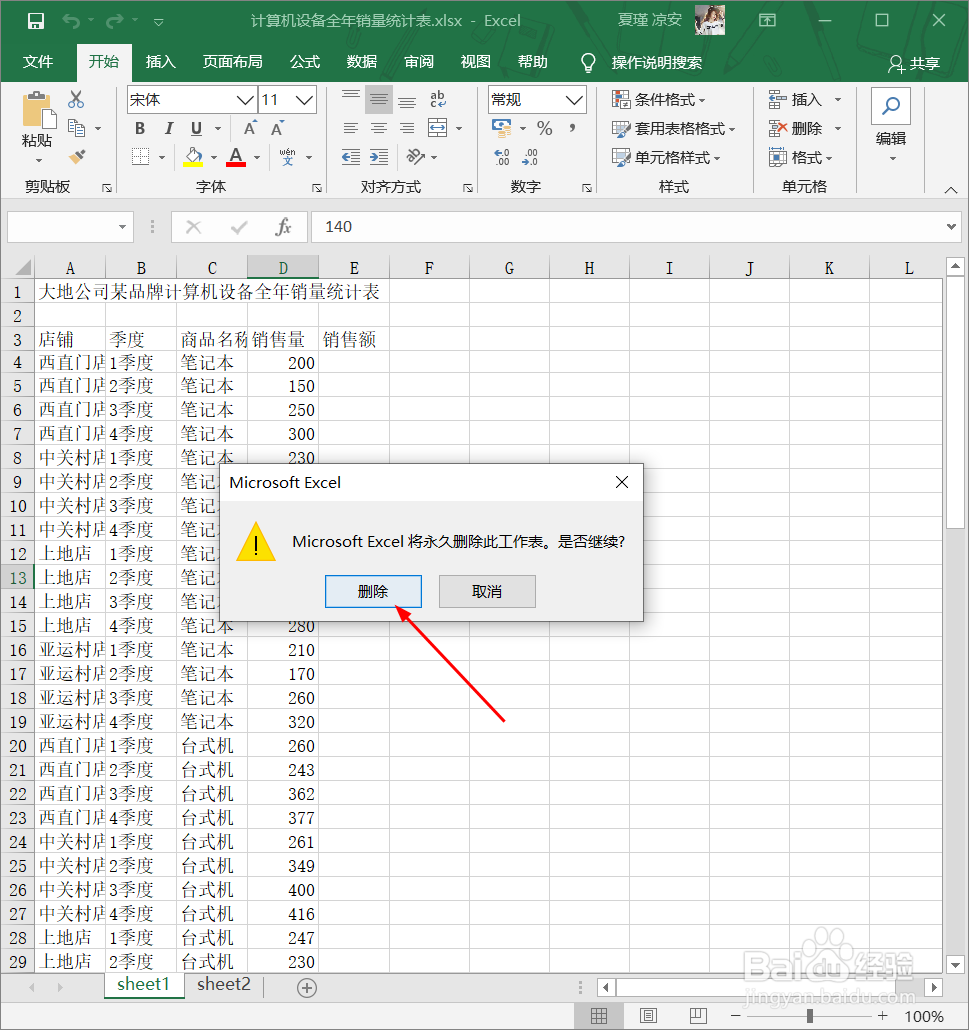Click the zoom slider handle
The image size is (969, 1030).
(810, 1016)
